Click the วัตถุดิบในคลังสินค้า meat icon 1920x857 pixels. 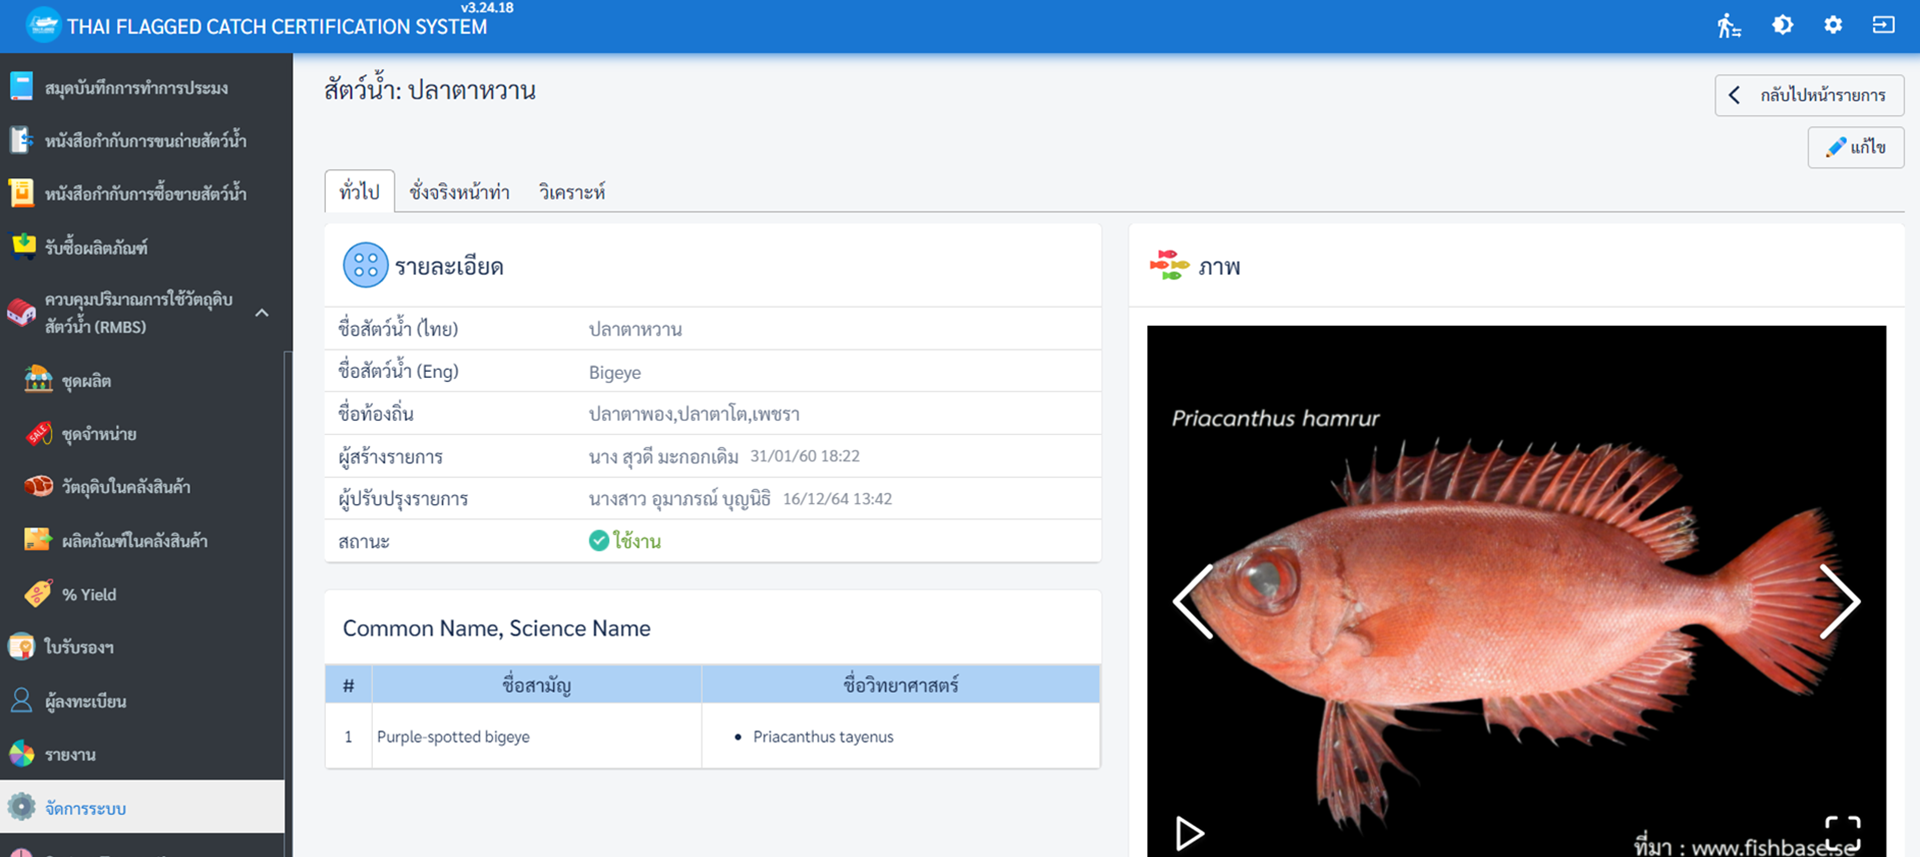click(38, 486)
